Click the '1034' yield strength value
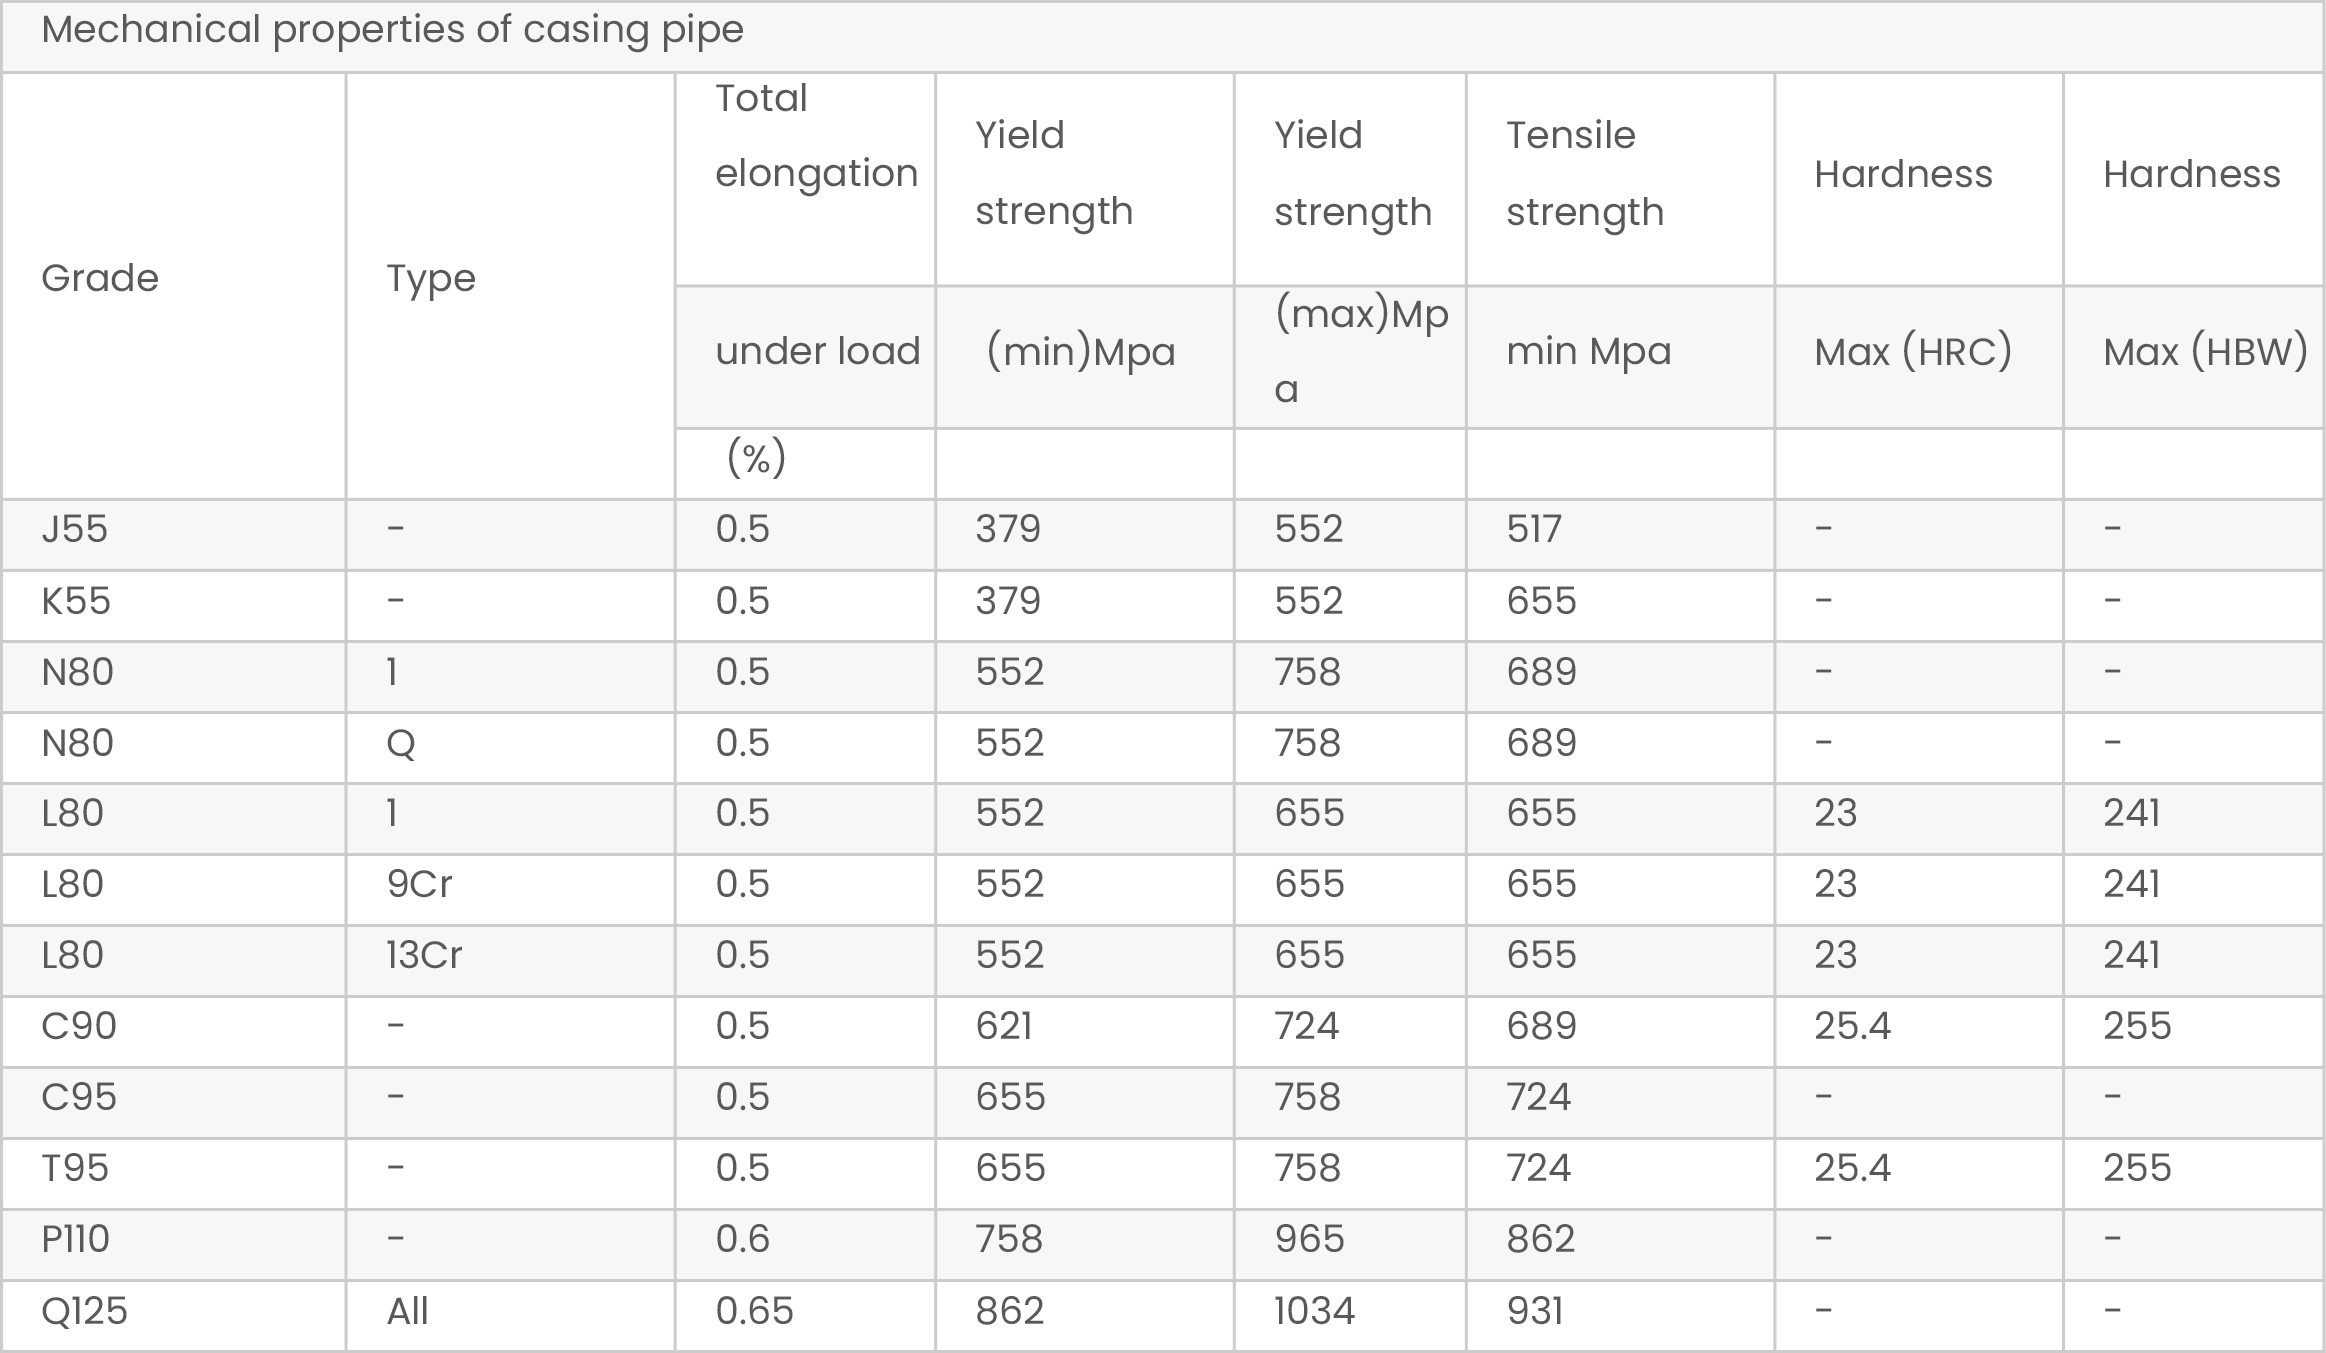The image size is (2326, 1353). (x=1314, y=1311)
